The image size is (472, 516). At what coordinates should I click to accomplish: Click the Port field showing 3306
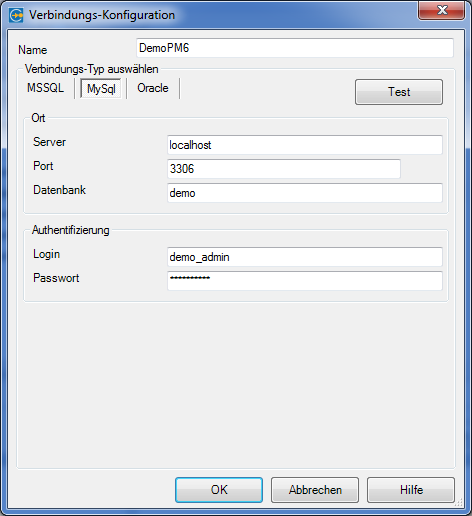(284, 169)
